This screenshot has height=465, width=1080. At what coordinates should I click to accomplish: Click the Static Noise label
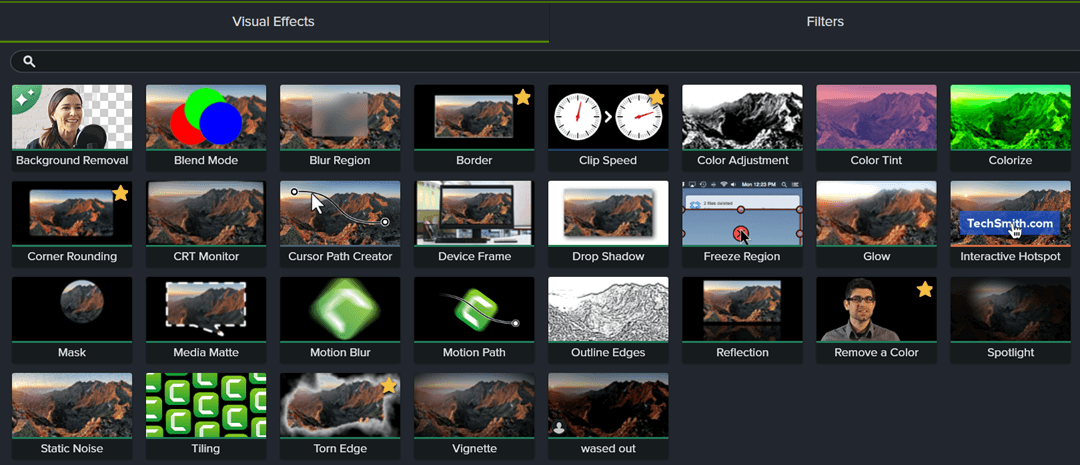click(x=72, y=448)
